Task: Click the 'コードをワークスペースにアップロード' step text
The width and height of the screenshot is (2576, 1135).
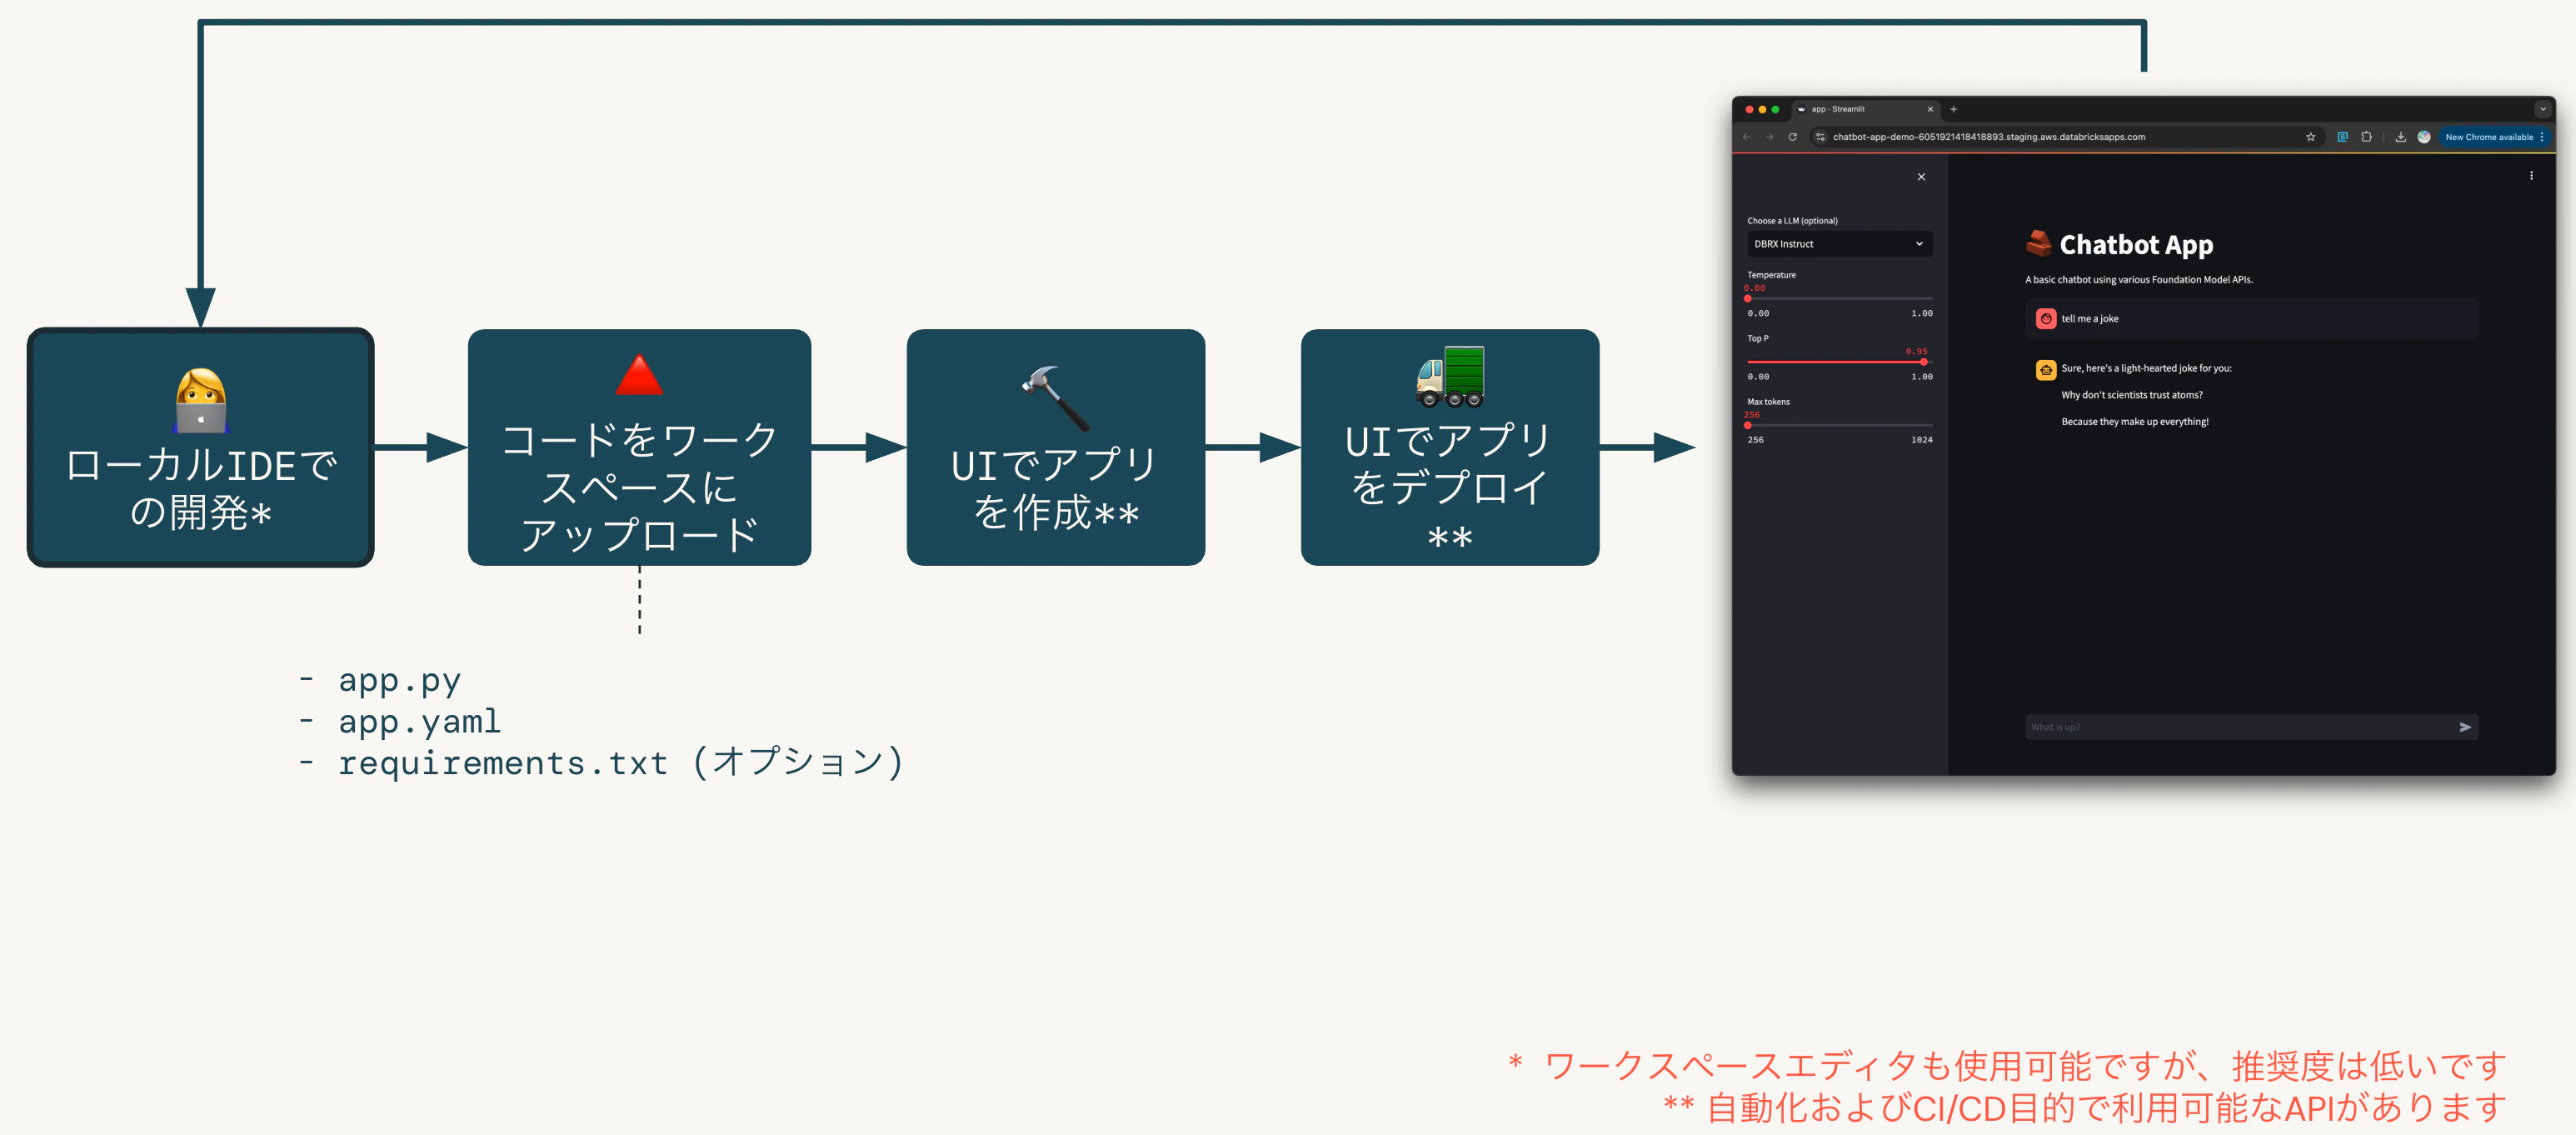Action: pyautogui.click(x=639, y=487)
